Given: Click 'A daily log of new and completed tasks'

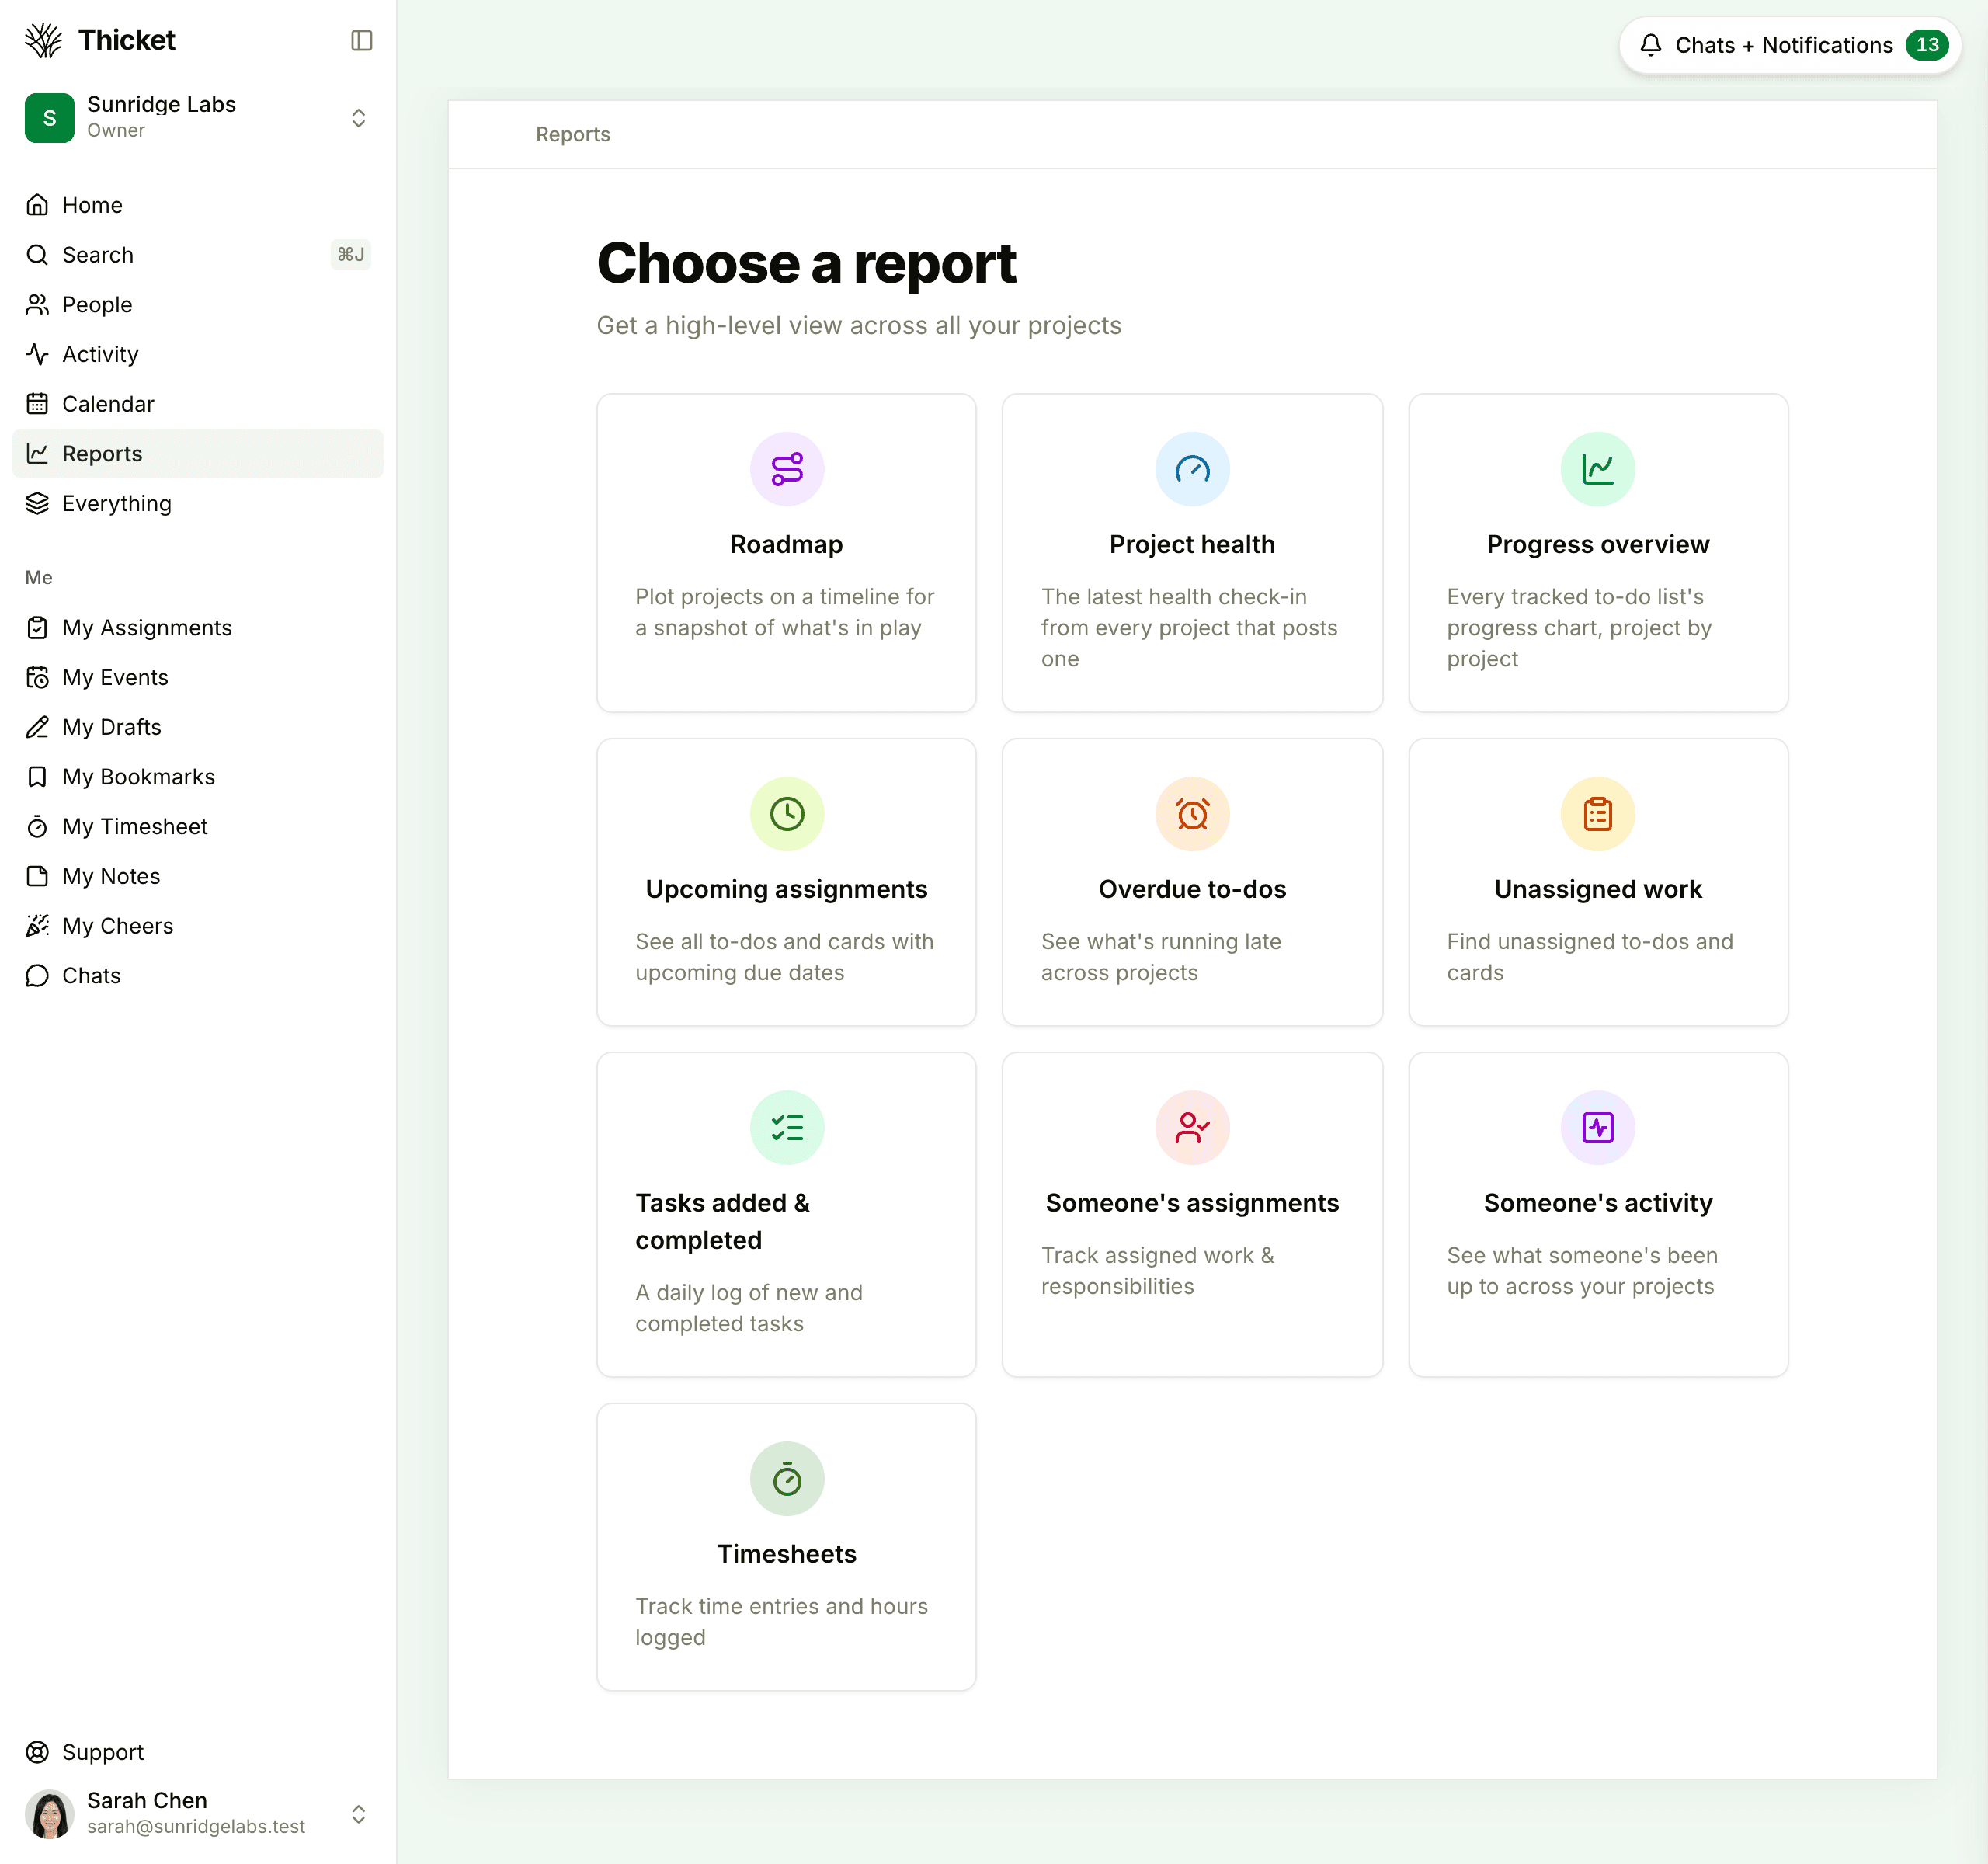Looking at the screenshot, I should point(749,1308).
